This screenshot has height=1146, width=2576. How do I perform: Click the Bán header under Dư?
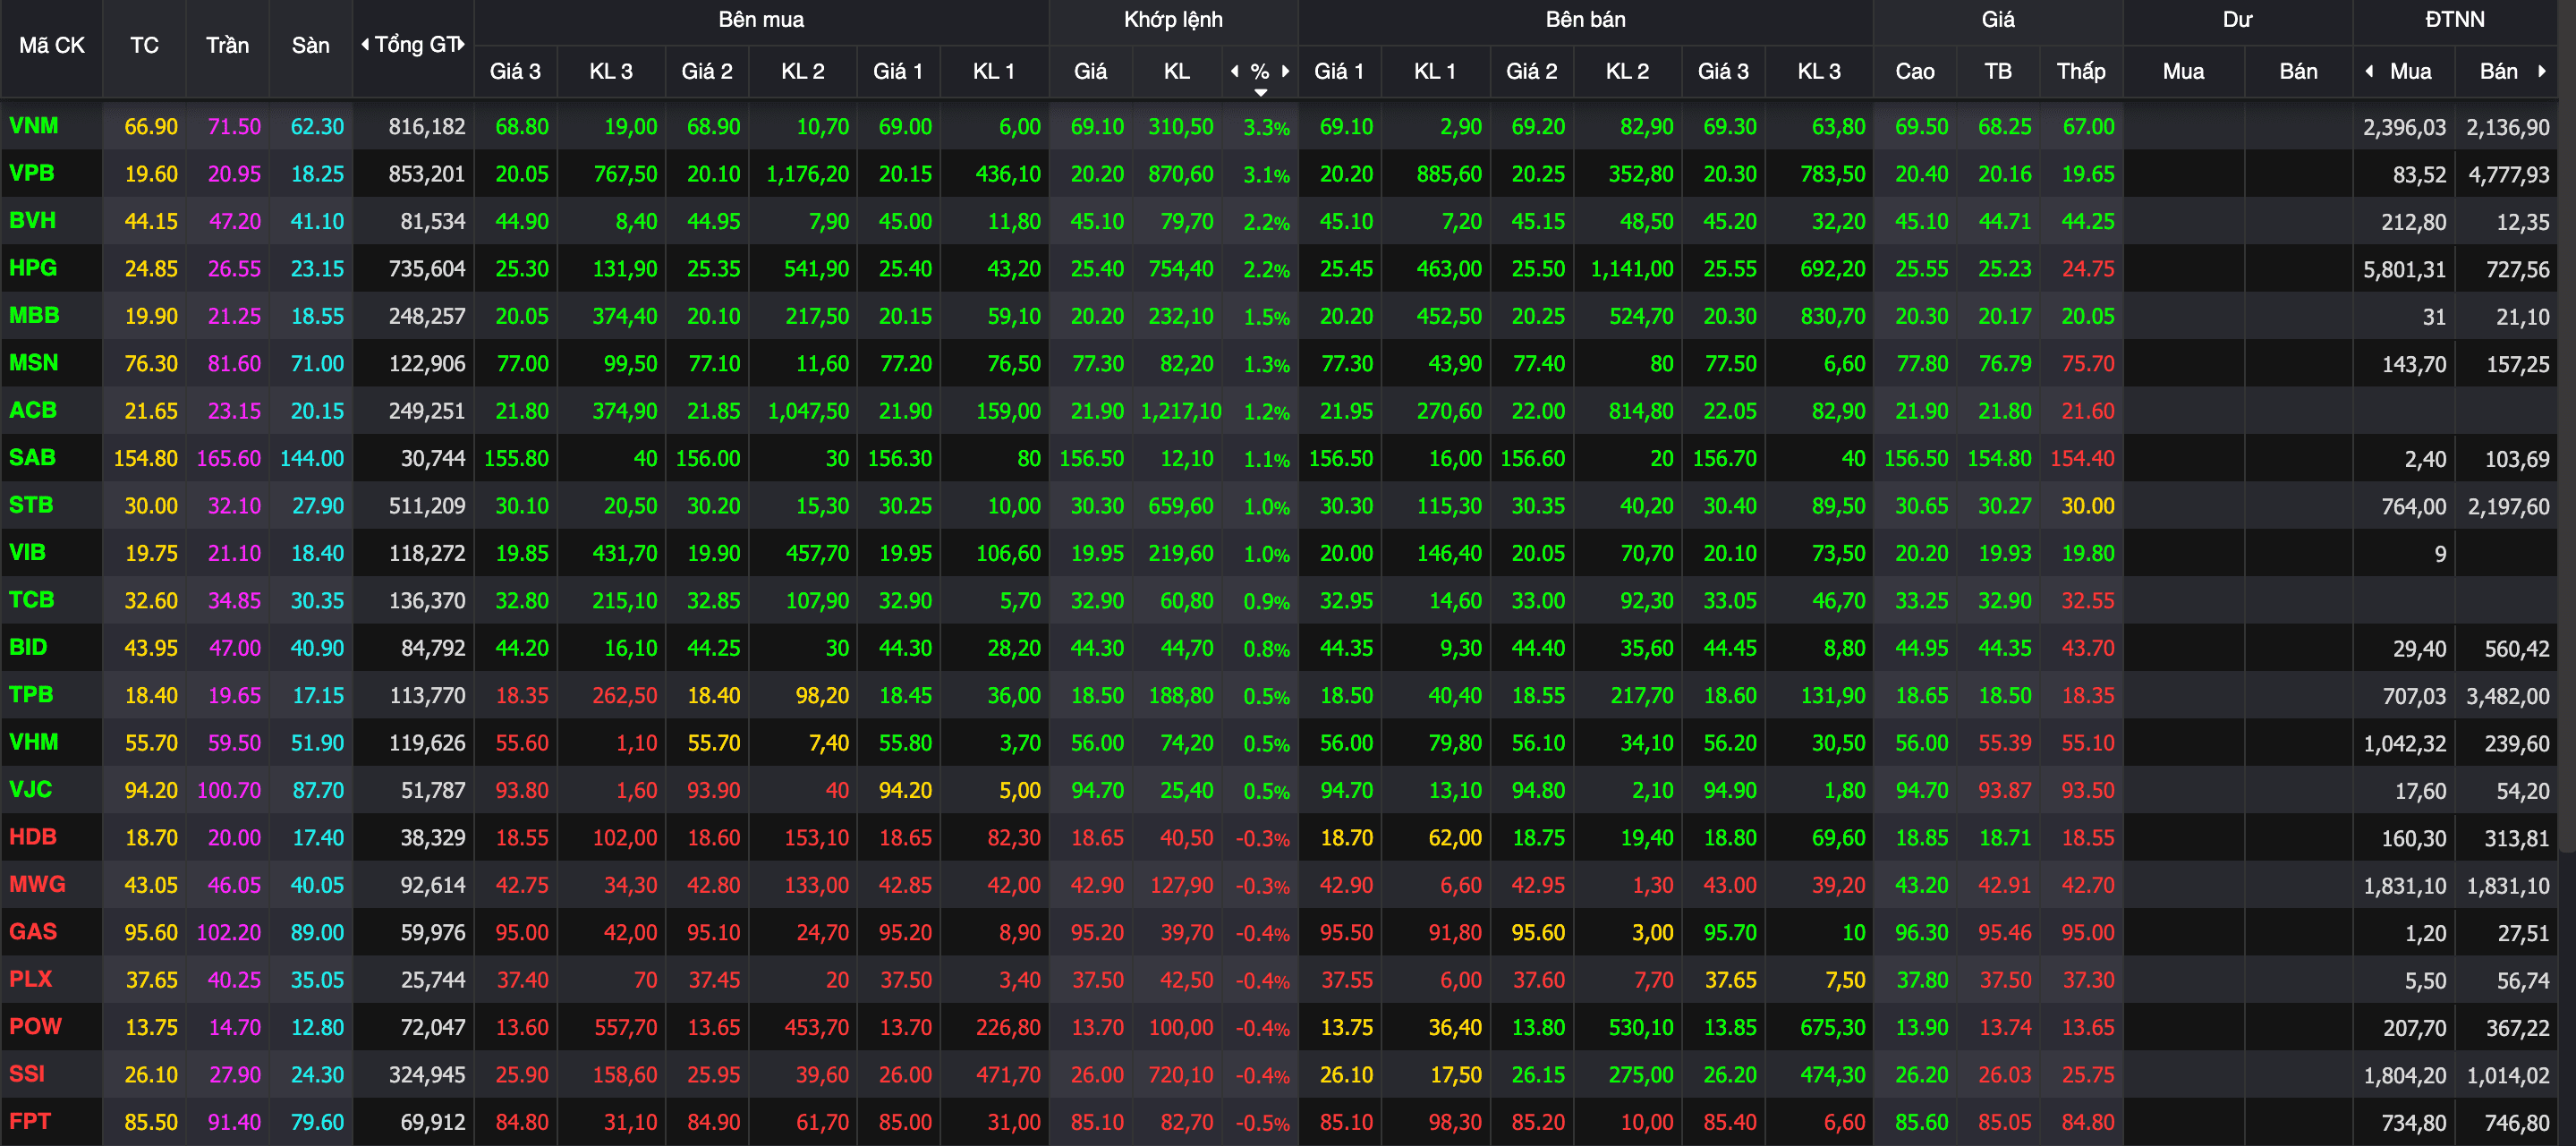click(x=2298, y=72)
